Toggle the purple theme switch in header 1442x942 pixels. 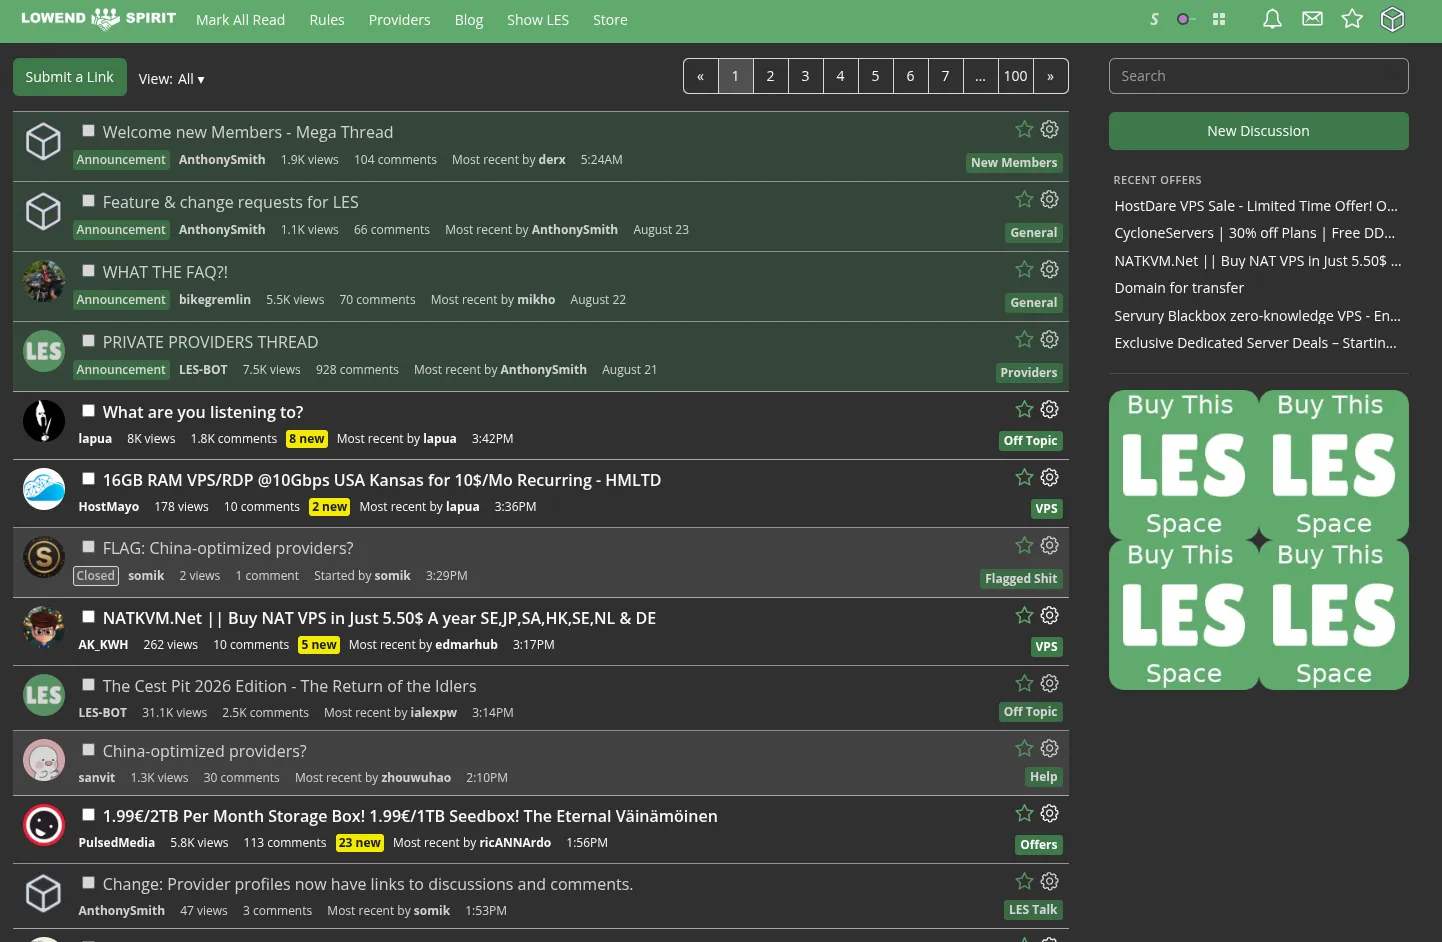(x=1185, y=19)
